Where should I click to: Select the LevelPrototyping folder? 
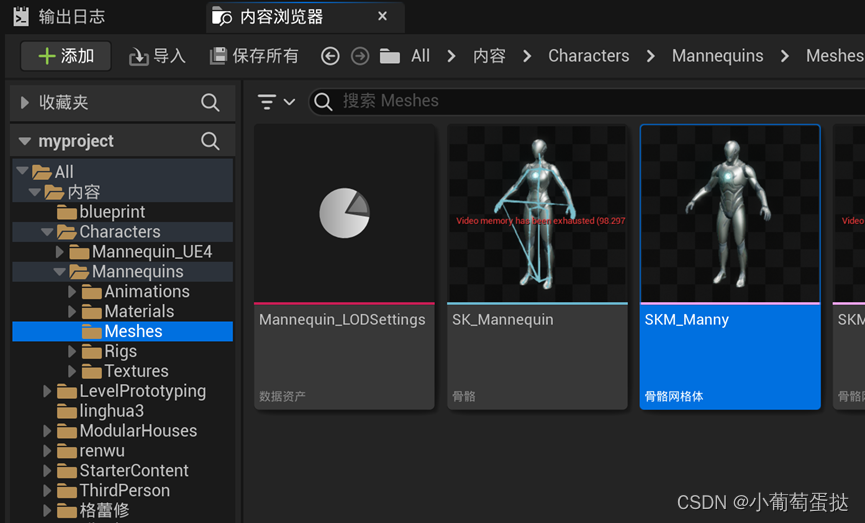(131, 391)
